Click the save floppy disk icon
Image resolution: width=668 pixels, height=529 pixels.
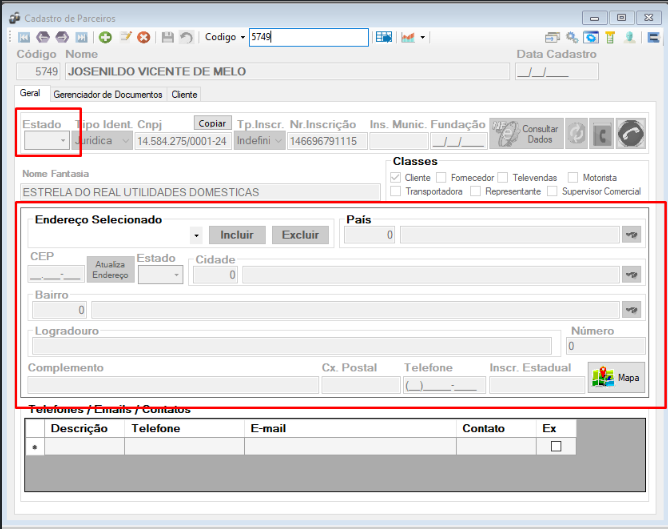click(167, 37)
